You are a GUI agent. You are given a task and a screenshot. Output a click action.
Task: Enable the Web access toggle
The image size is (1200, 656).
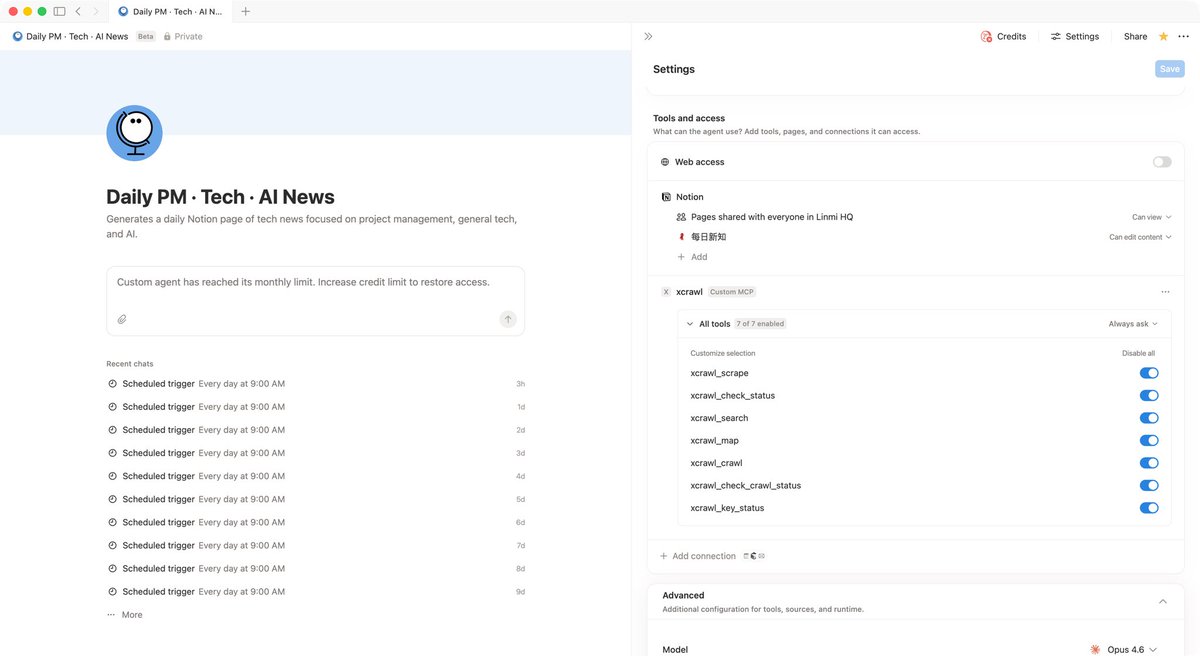click(x=1162, y=162)
